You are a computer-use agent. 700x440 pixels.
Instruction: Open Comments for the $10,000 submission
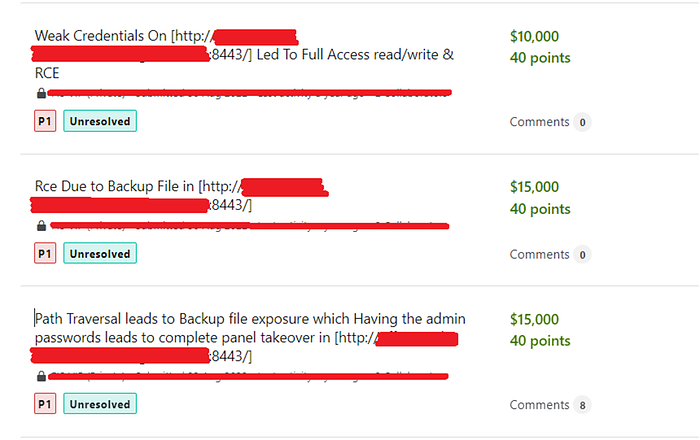[539, 122]
